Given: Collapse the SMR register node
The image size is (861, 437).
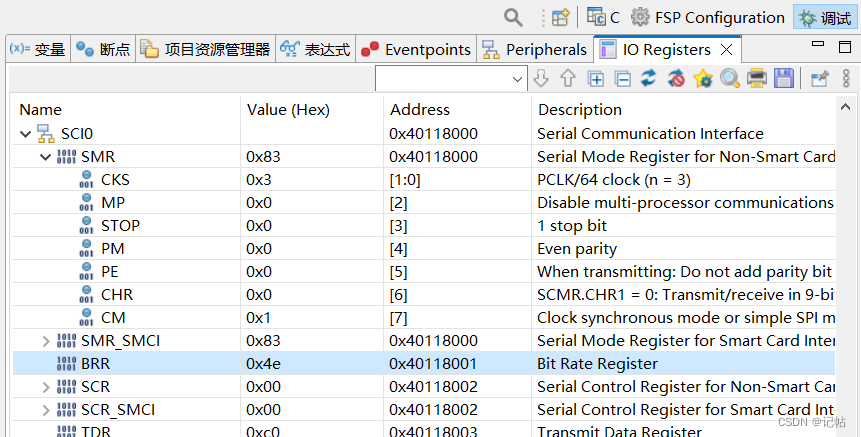Looking at the screenshot, I should coord(45,156).
